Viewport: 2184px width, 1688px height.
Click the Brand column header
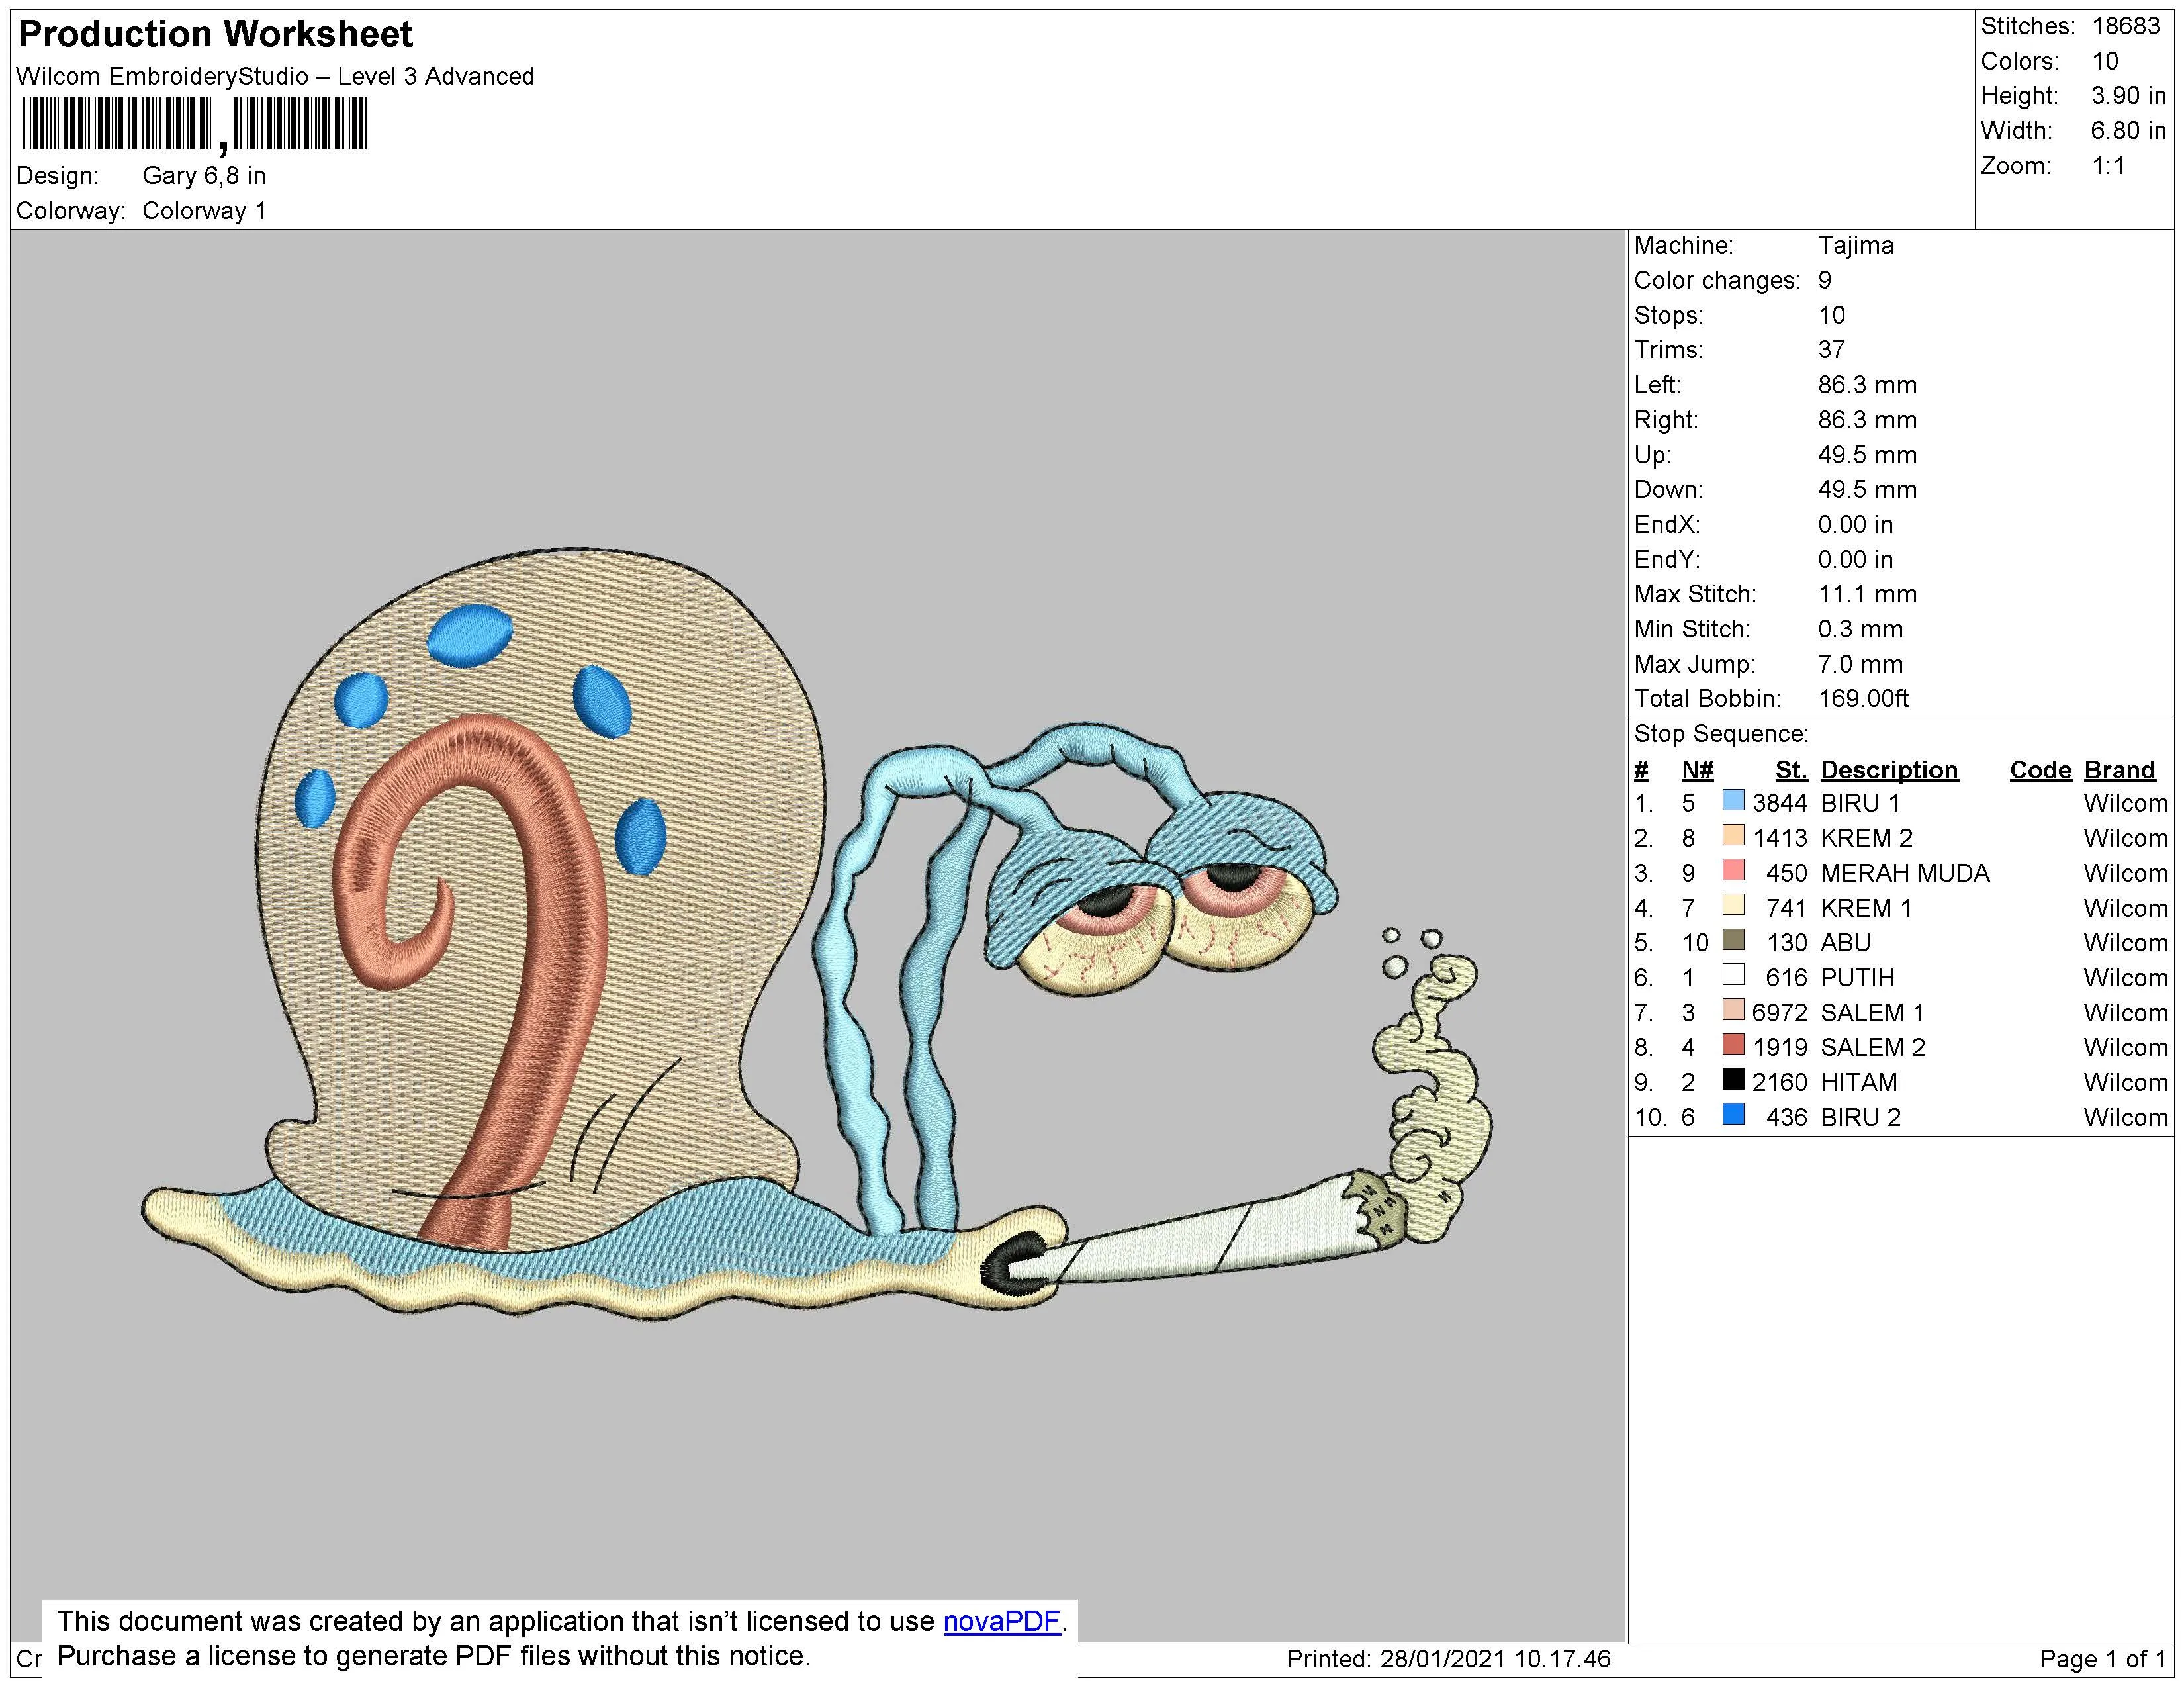click(2119, 770)
